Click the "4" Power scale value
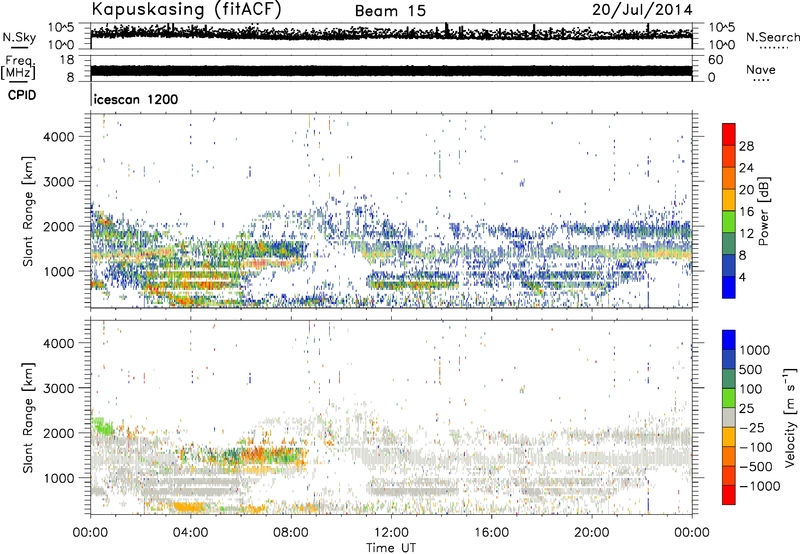The width and height of the screenshot is (800, 554). [743, 277]
